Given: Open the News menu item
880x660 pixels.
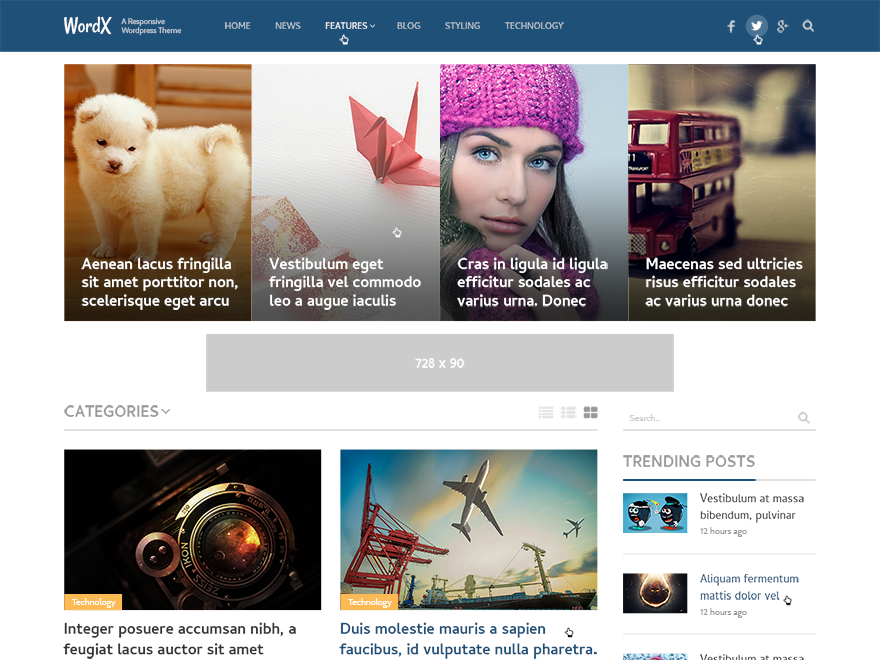Looking at the screenshot, I should 288,26.
